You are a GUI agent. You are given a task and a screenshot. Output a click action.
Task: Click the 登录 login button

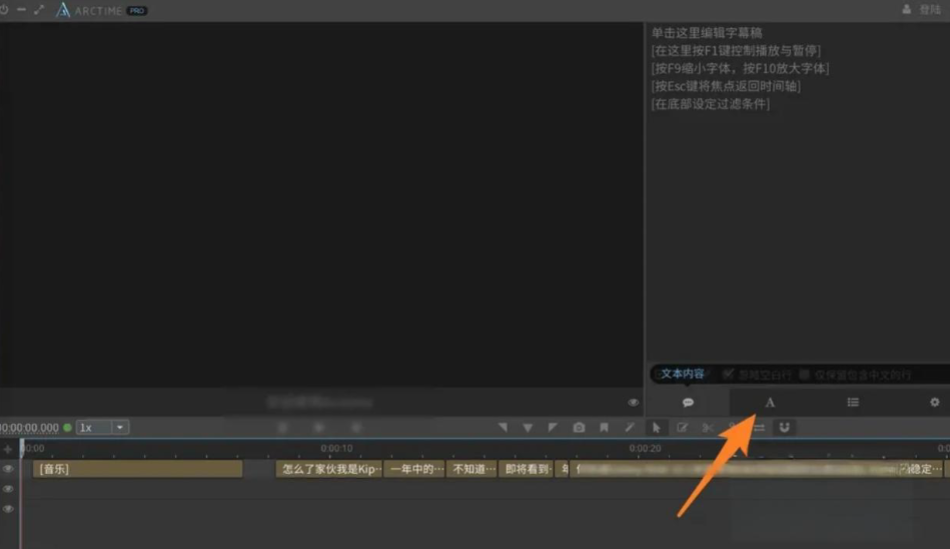pos(923,9)
